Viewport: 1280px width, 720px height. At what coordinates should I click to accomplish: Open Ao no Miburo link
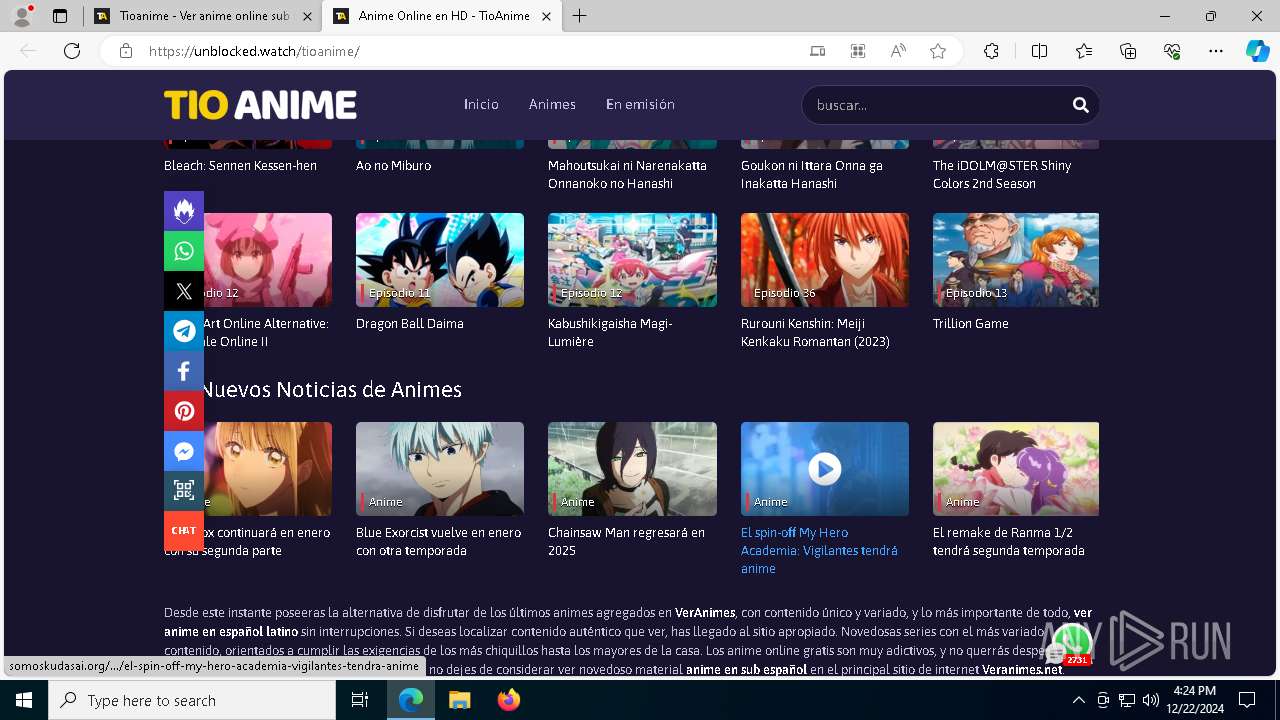pos(393,166)
